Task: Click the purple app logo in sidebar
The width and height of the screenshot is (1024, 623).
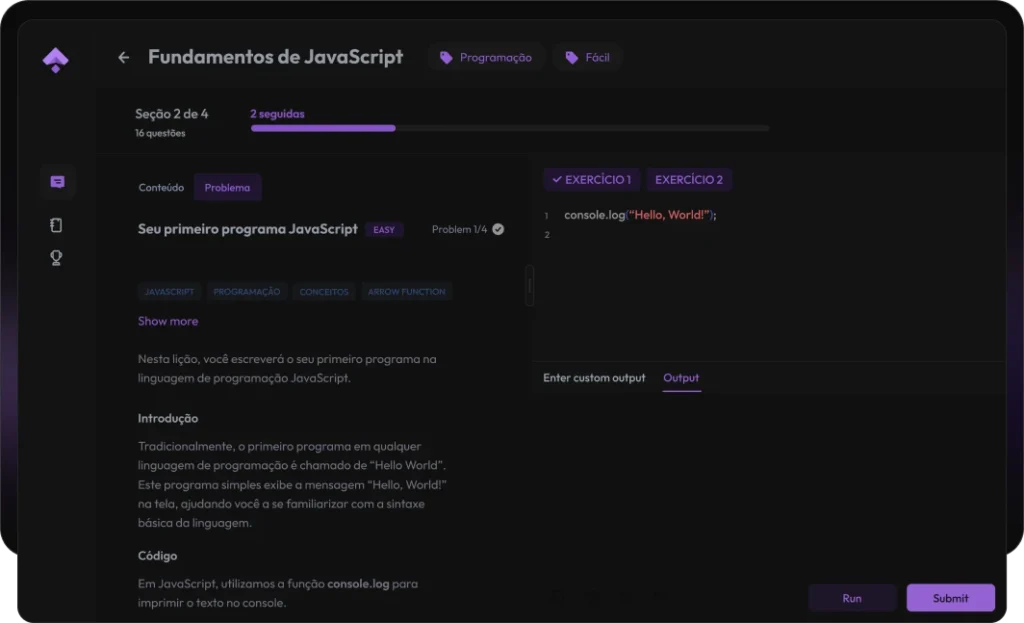Action: pos(56,60)
